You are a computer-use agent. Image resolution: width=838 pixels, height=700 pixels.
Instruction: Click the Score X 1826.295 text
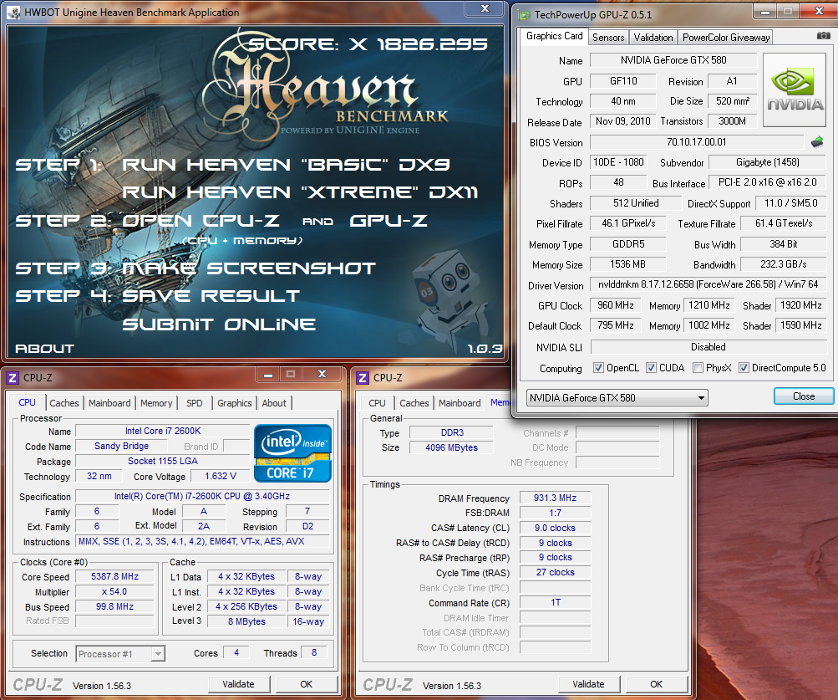click(x=368, y=44)
